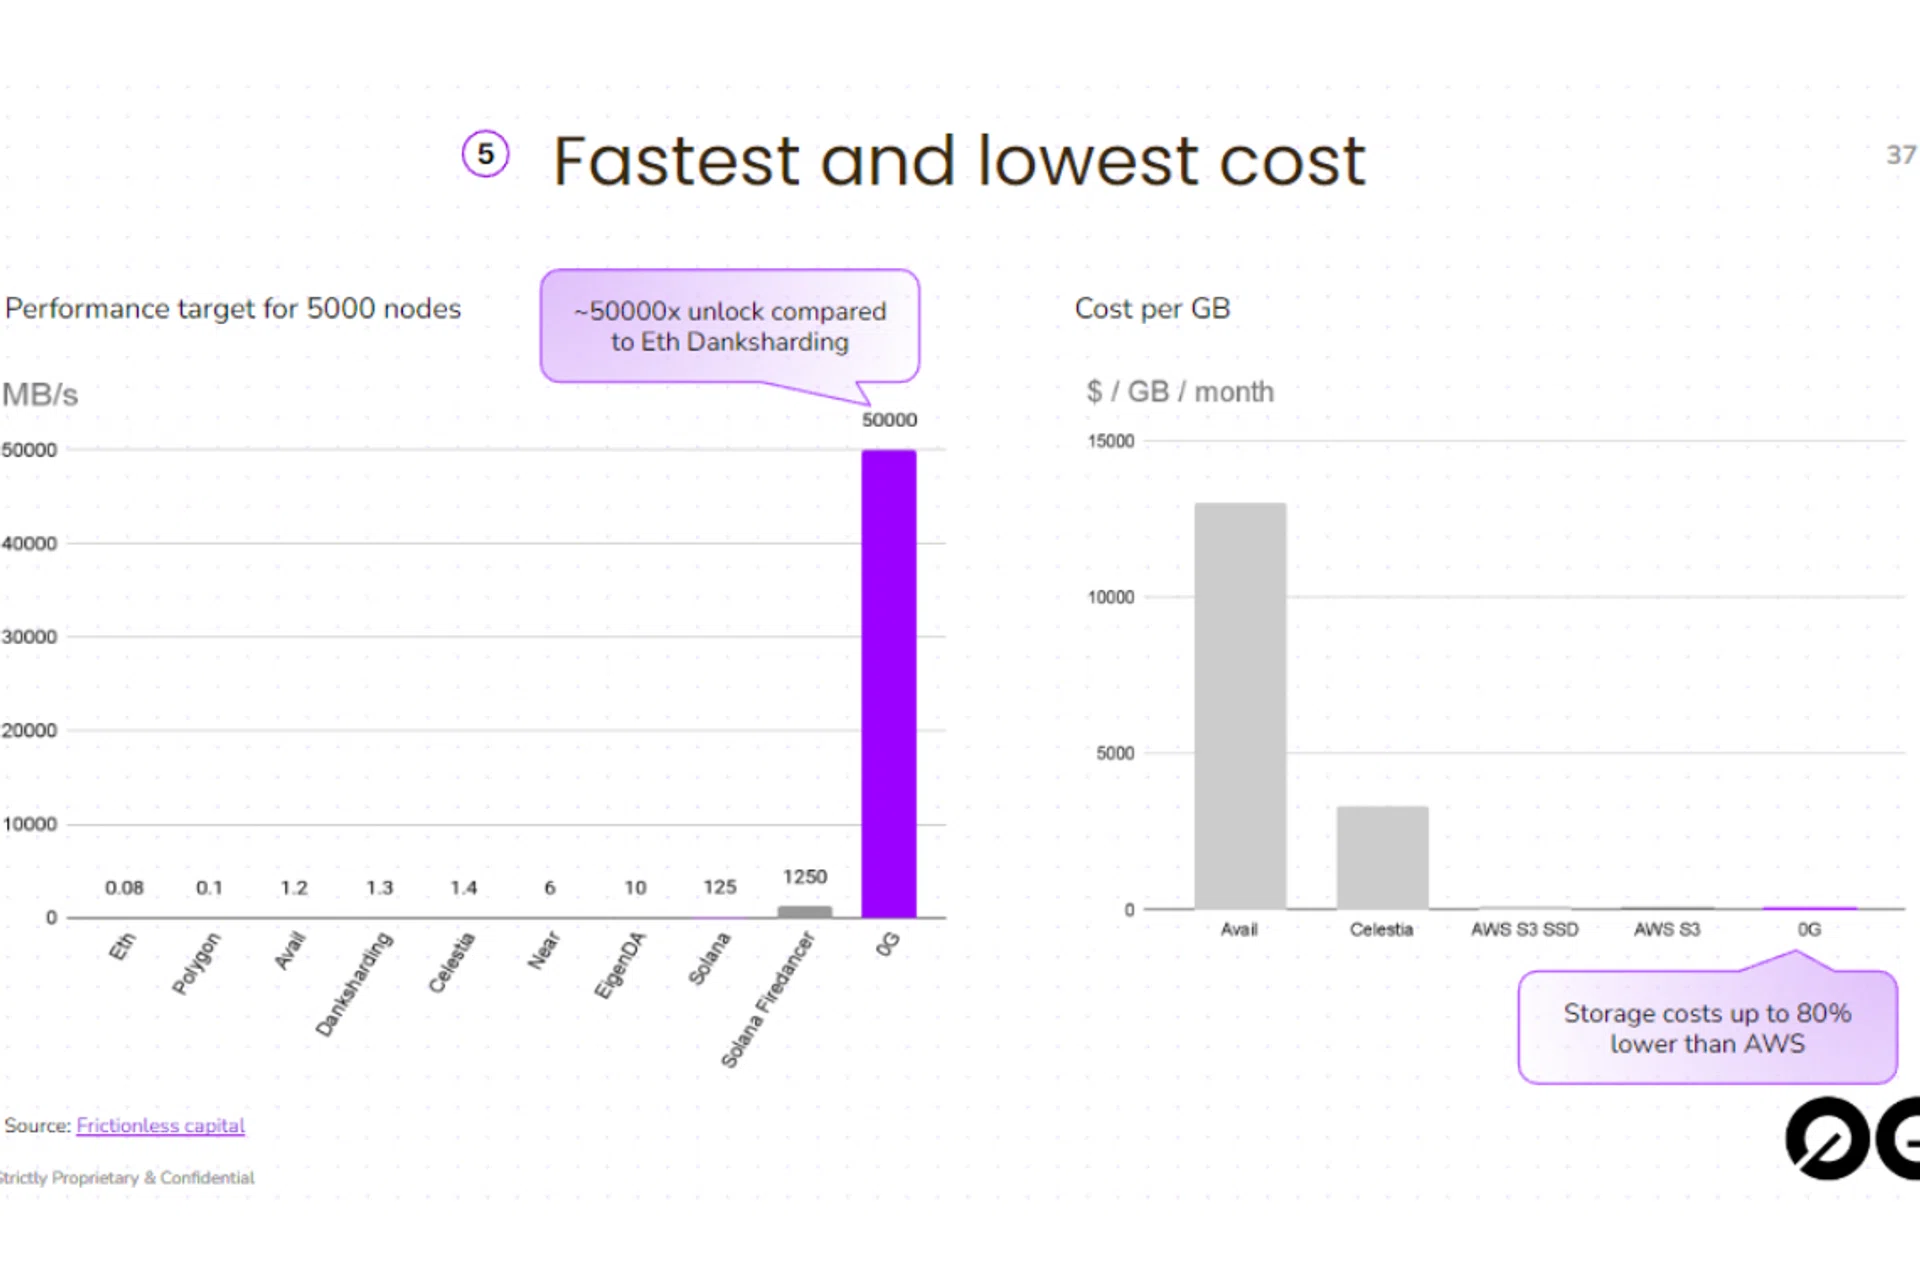Click the 1250 data label
The width and height of the screenshot is (1920, 1280).
[x=804, y=877]
